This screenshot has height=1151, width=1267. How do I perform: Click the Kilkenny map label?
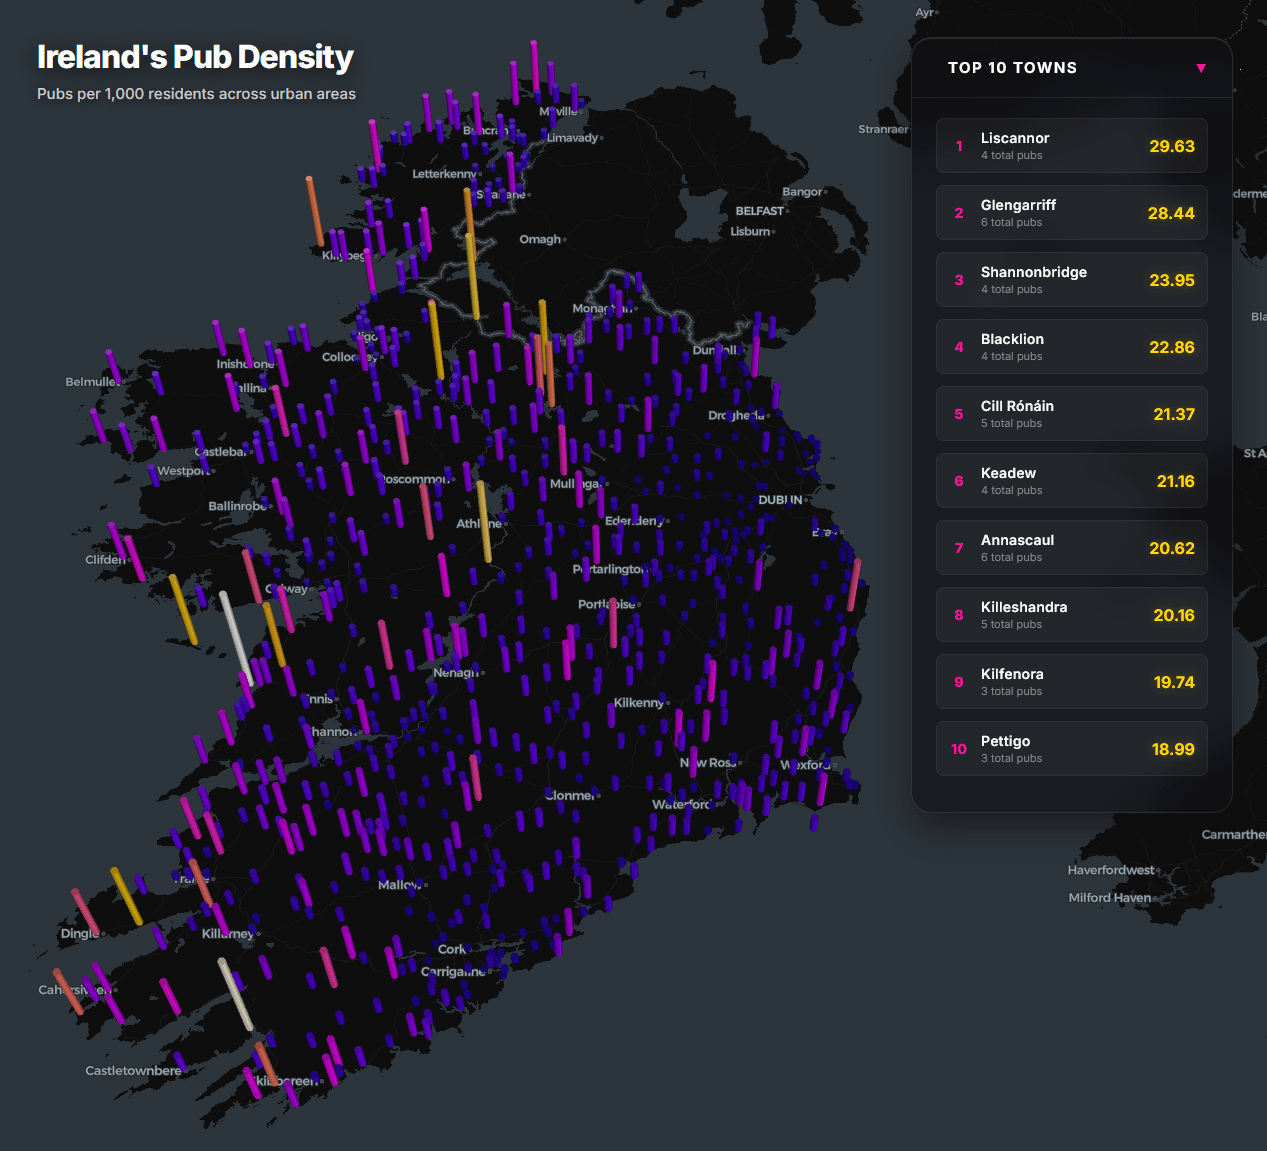pyautogui.click(x=638, y=703)
